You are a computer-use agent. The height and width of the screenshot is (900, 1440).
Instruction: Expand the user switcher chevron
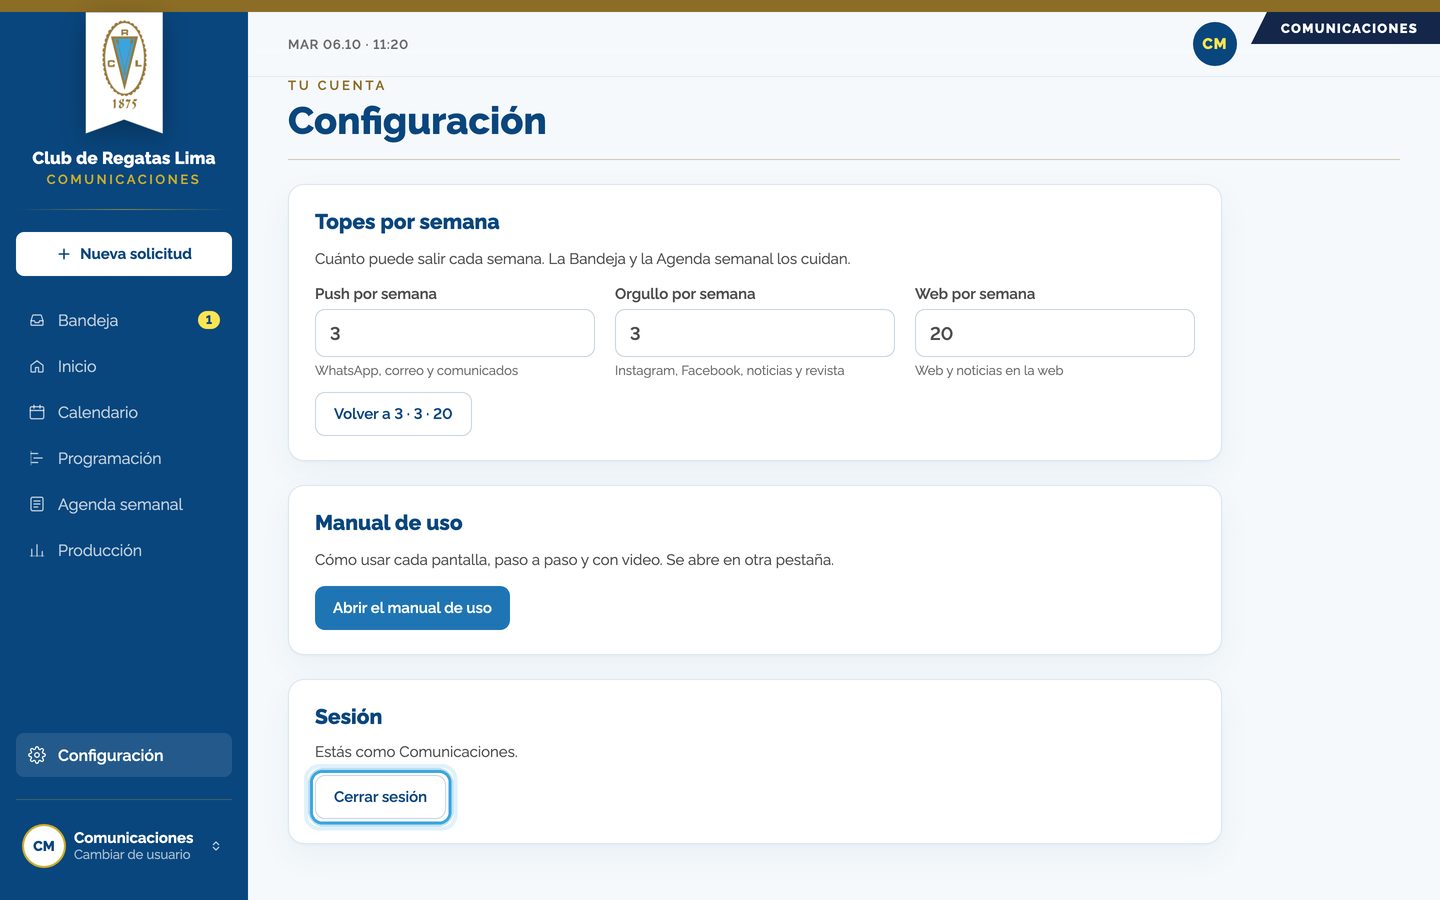(216, 846)
